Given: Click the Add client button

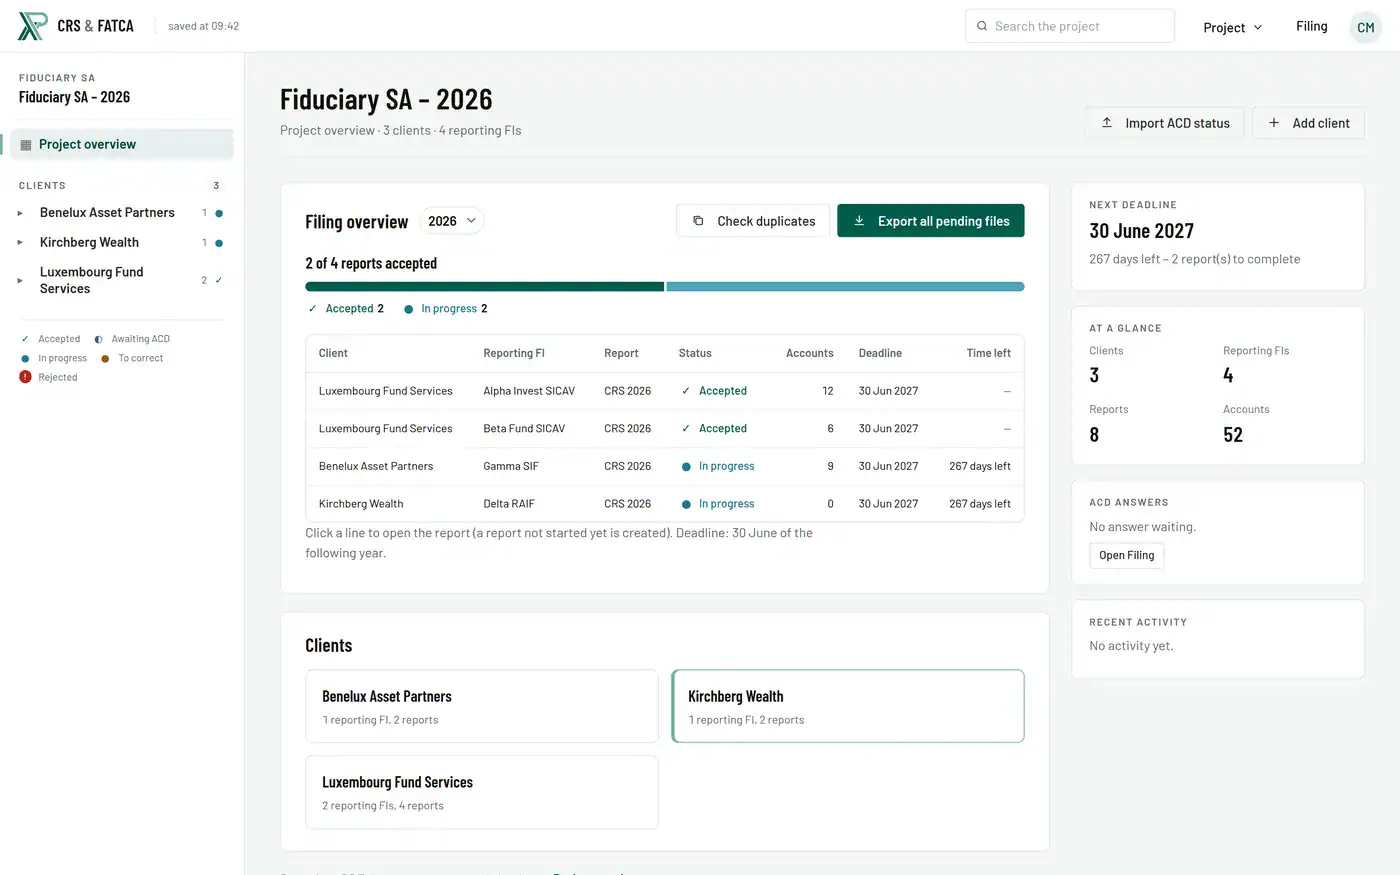Looking at the screenshot, I should [x=1308, y=123].
